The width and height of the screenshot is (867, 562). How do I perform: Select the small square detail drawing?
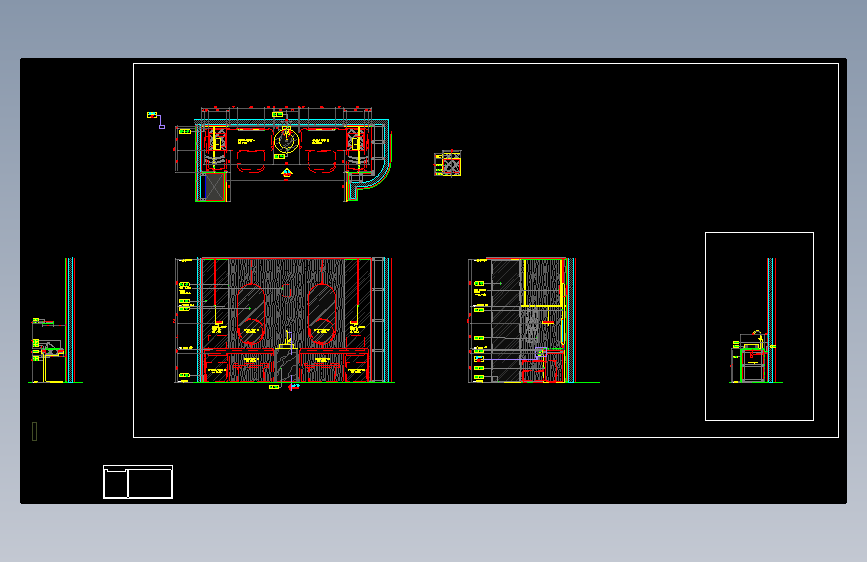pyautogui.click(x=448, y=163)
